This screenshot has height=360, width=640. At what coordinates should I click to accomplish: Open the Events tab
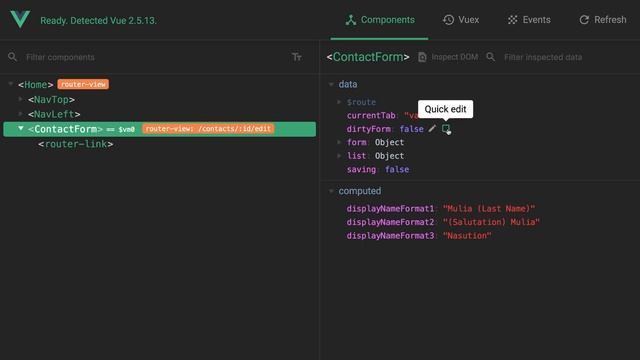click(x=529, y=20)
